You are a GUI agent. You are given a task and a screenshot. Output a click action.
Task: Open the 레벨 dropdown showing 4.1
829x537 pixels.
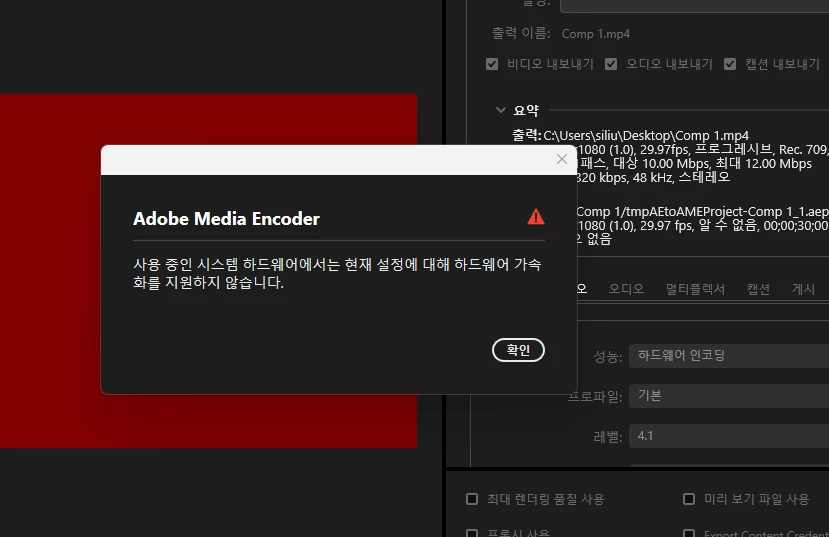coord(729,436)
